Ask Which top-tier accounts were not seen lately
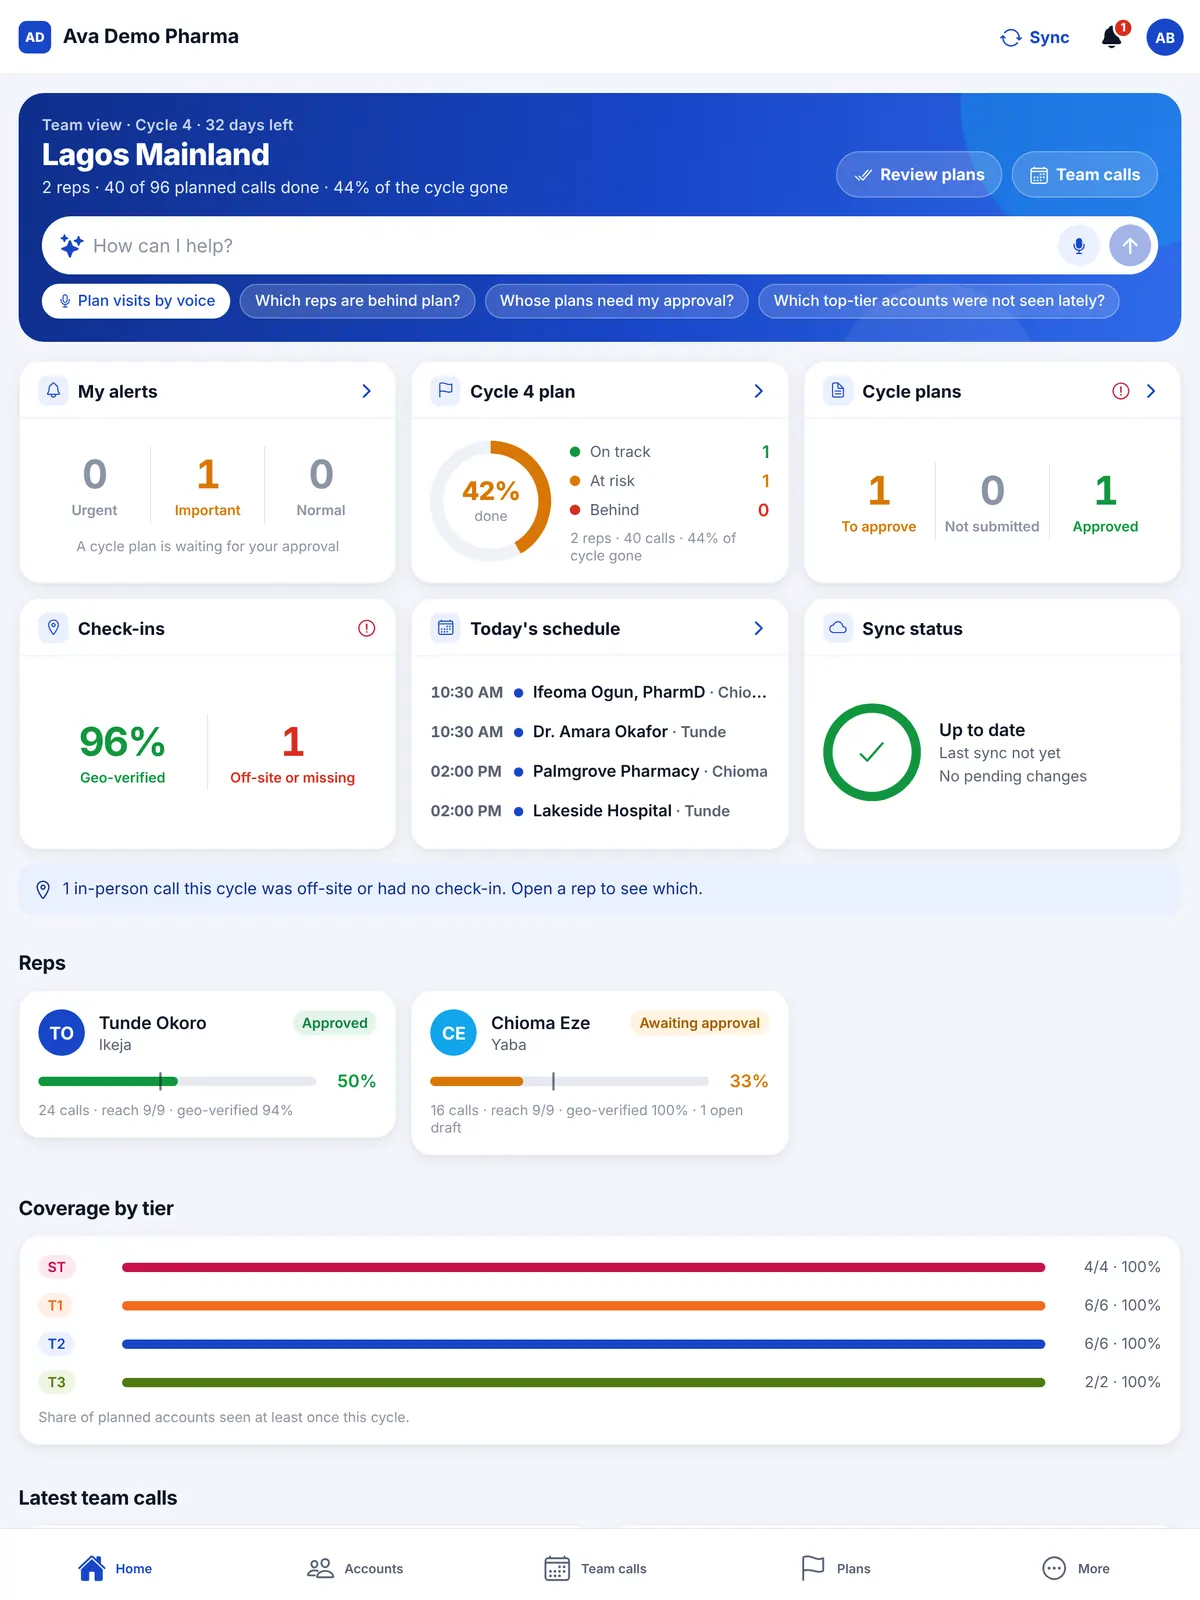1200x1600 pixels. [x=939, y=301]
